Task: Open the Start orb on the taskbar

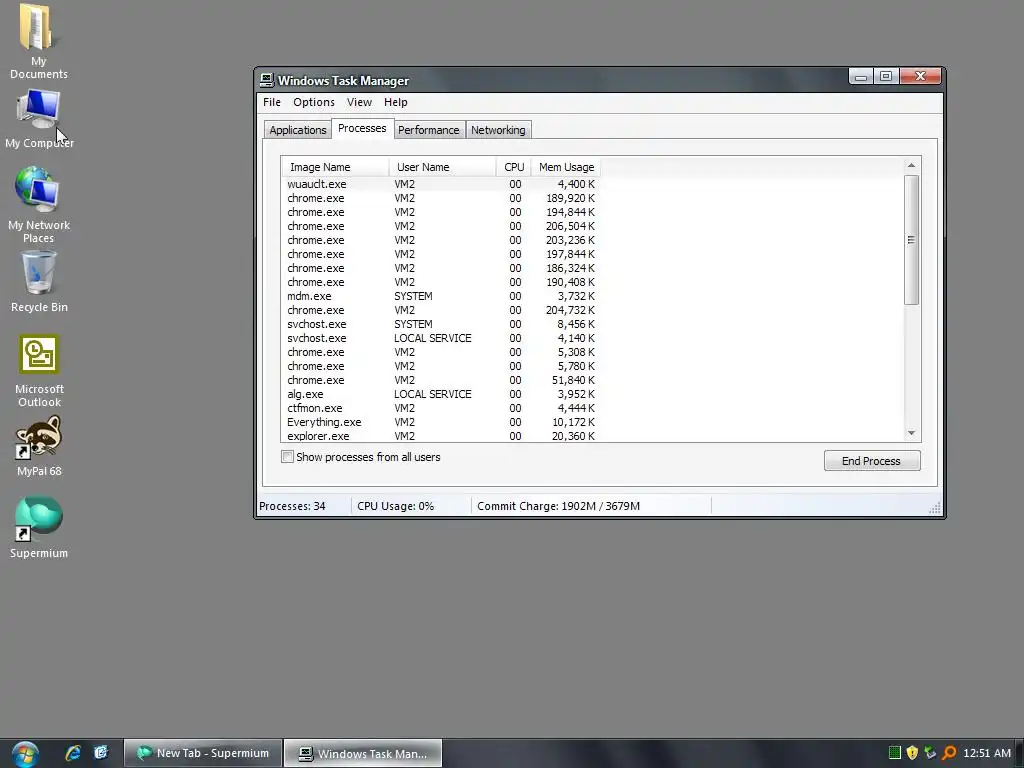Action: 25,754
